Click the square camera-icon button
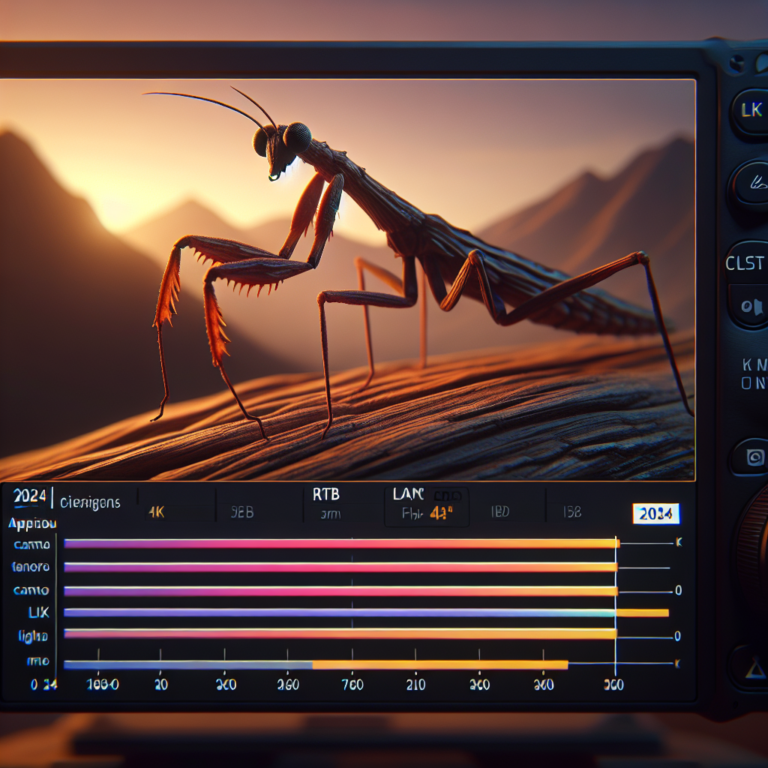The height and width of the screenshot is (768, 768). 752,457
